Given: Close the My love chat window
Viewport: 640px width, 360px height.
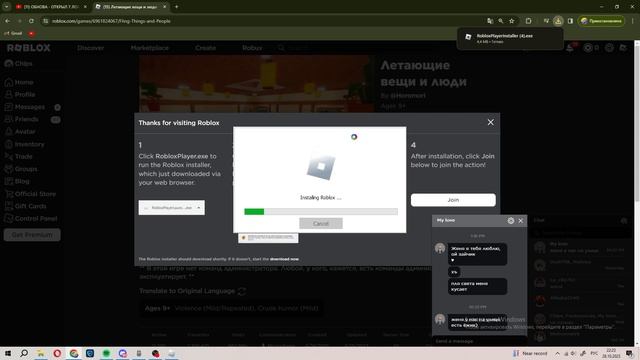Looking at the screenshot, I should (x=521, y=220).
